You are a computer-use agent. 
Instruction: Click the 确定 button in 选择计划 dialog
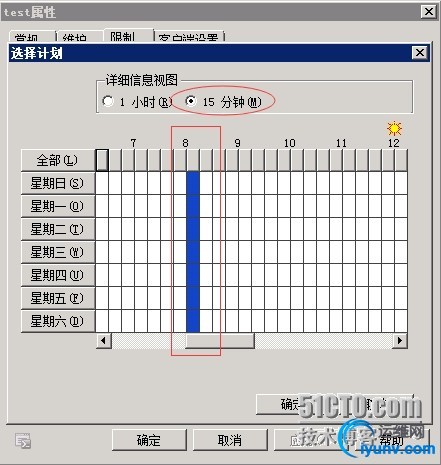click(x=292, y=405)
